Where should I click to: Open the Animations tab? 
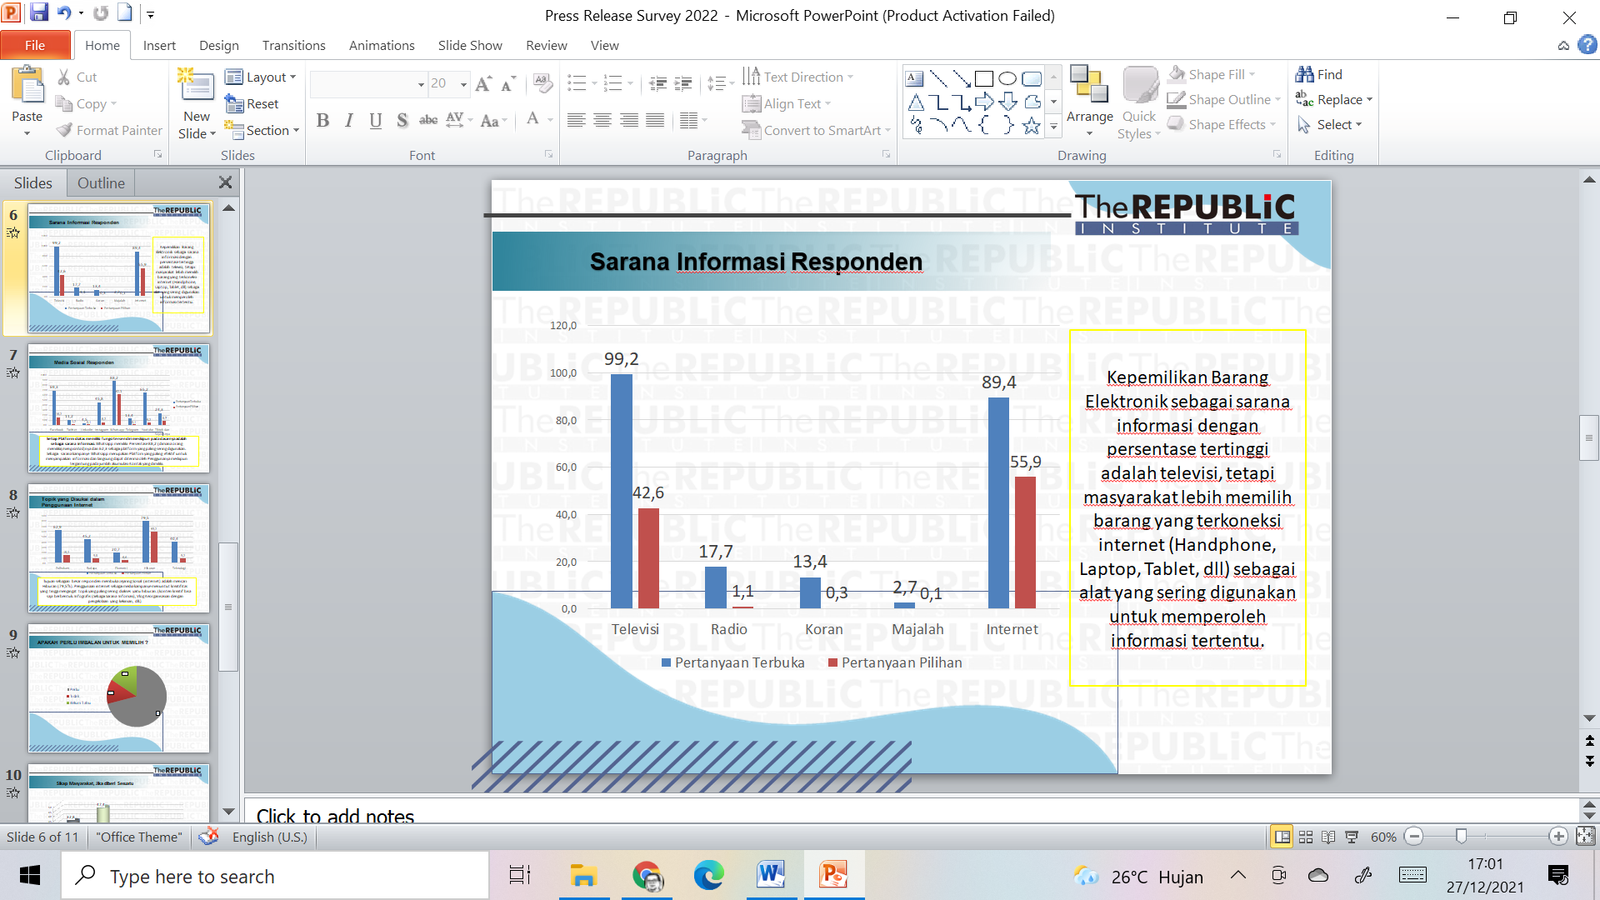click(382, 45)
